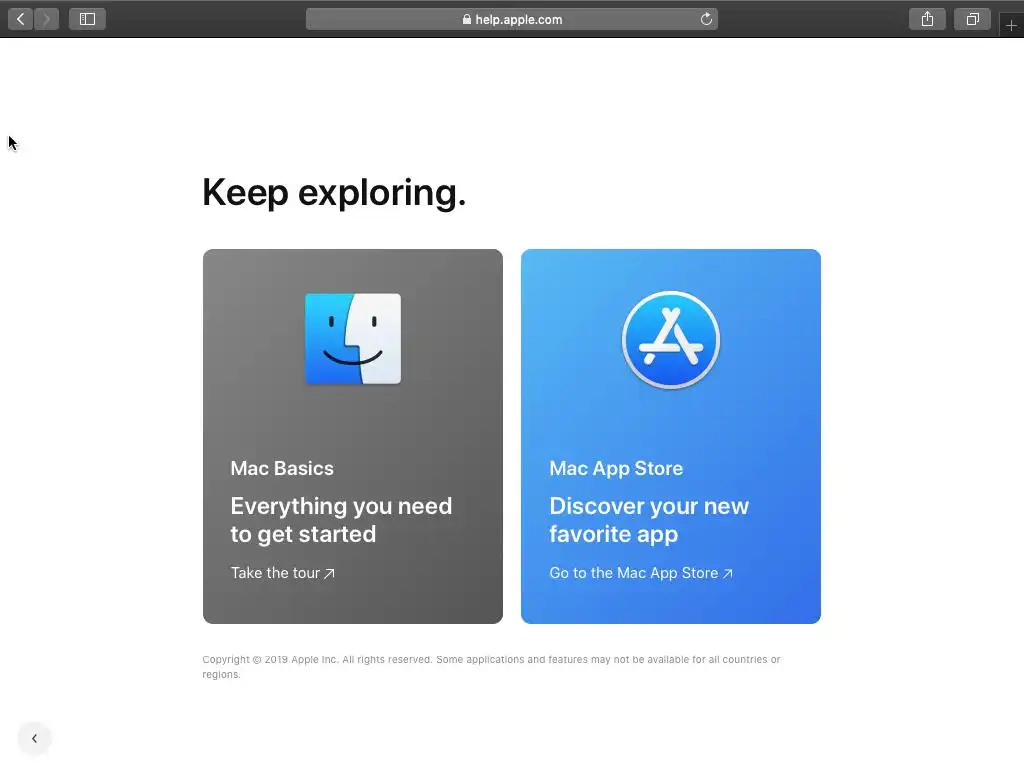
Task: Click the Mac Basics card title
Action: (282, 468)
